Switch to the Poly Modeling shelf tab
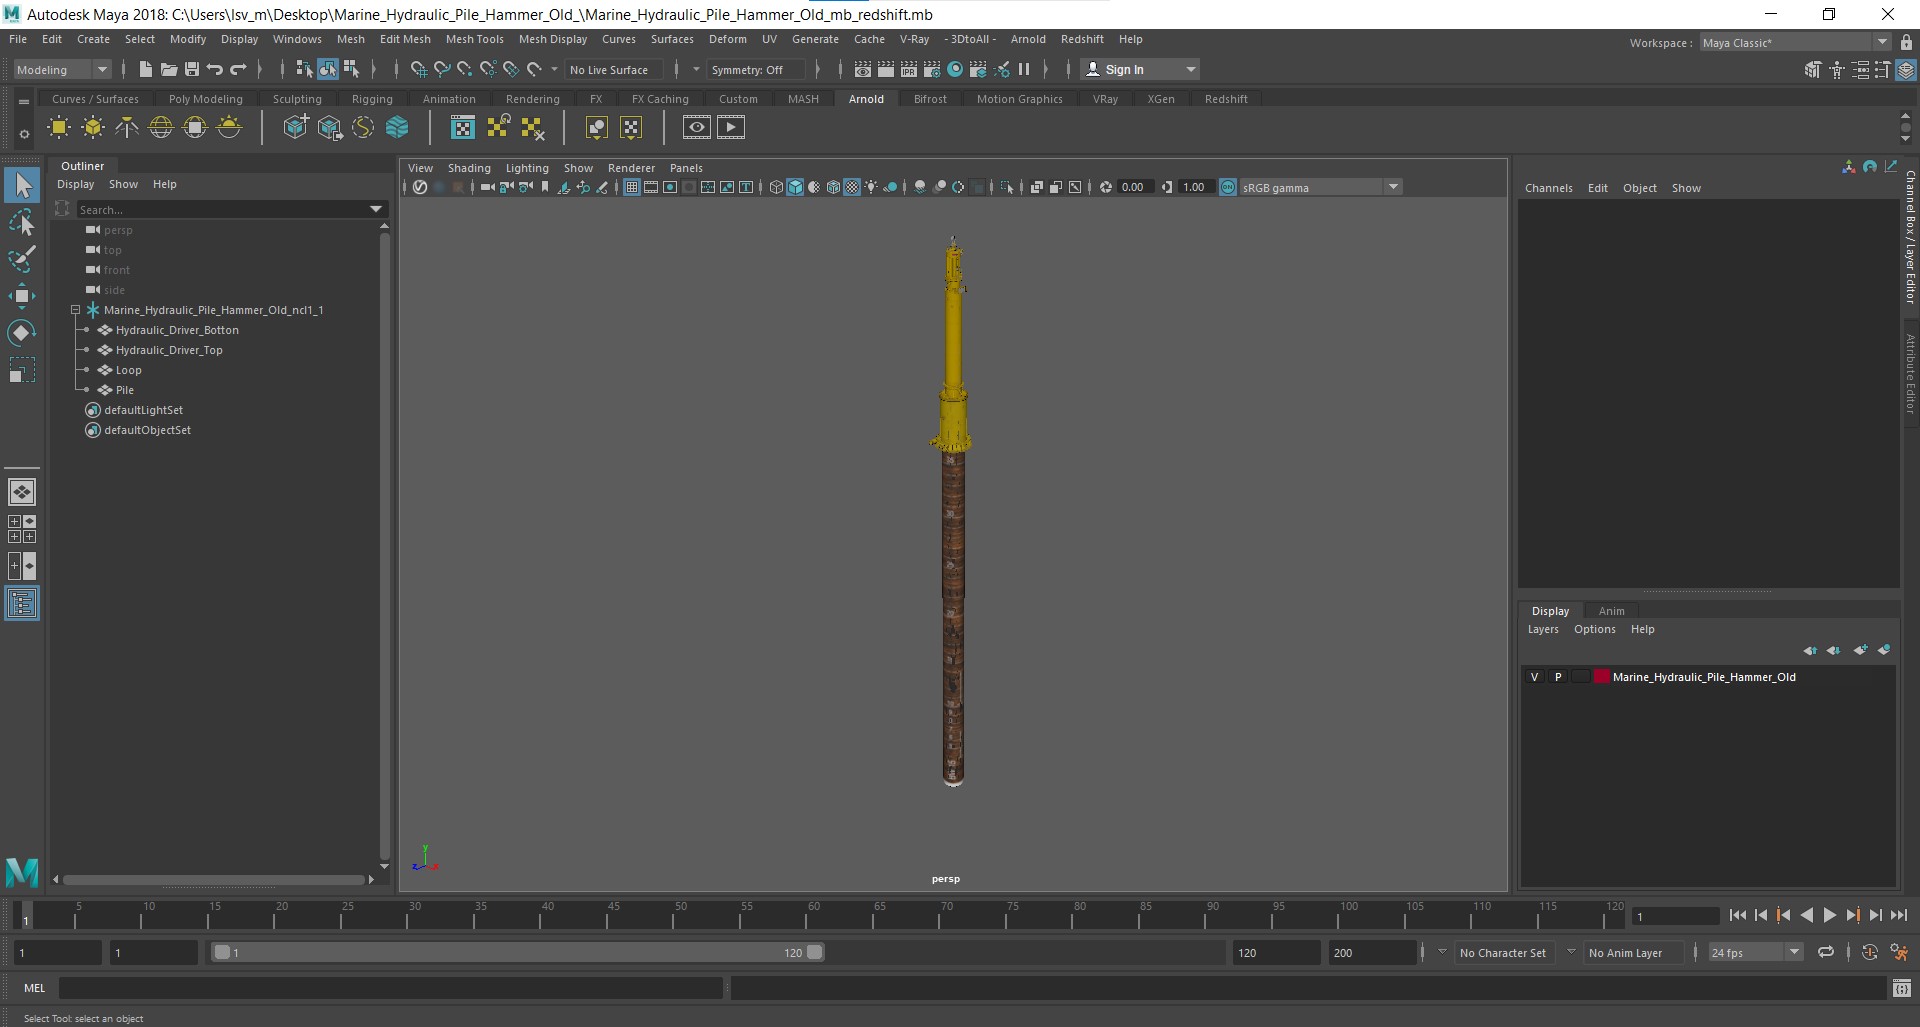 206,99
